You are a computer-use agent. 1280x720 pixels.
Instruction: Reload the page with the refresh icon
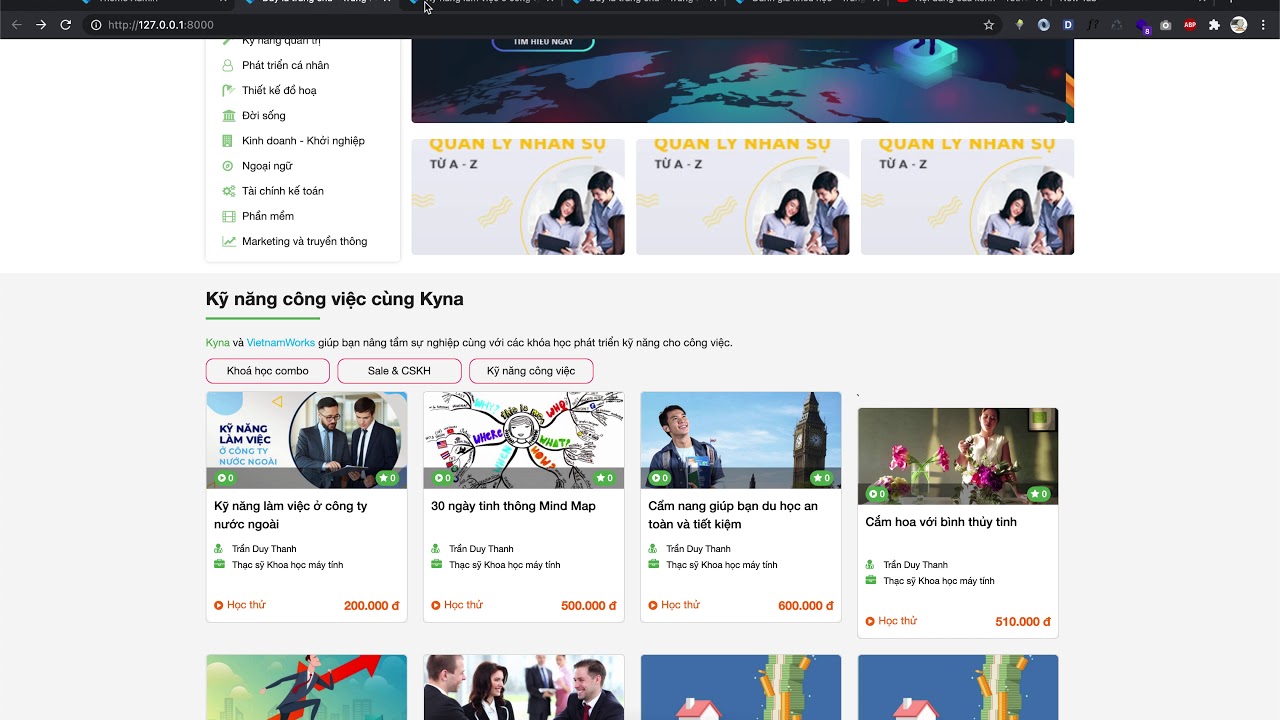click(x=66, y=25)
